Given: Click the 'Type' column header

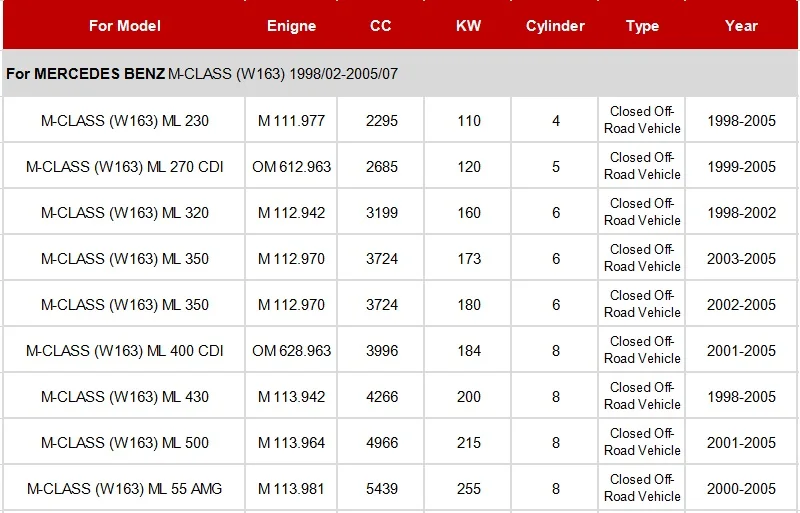Looking at the screenshot, I should tap(642, 26).
